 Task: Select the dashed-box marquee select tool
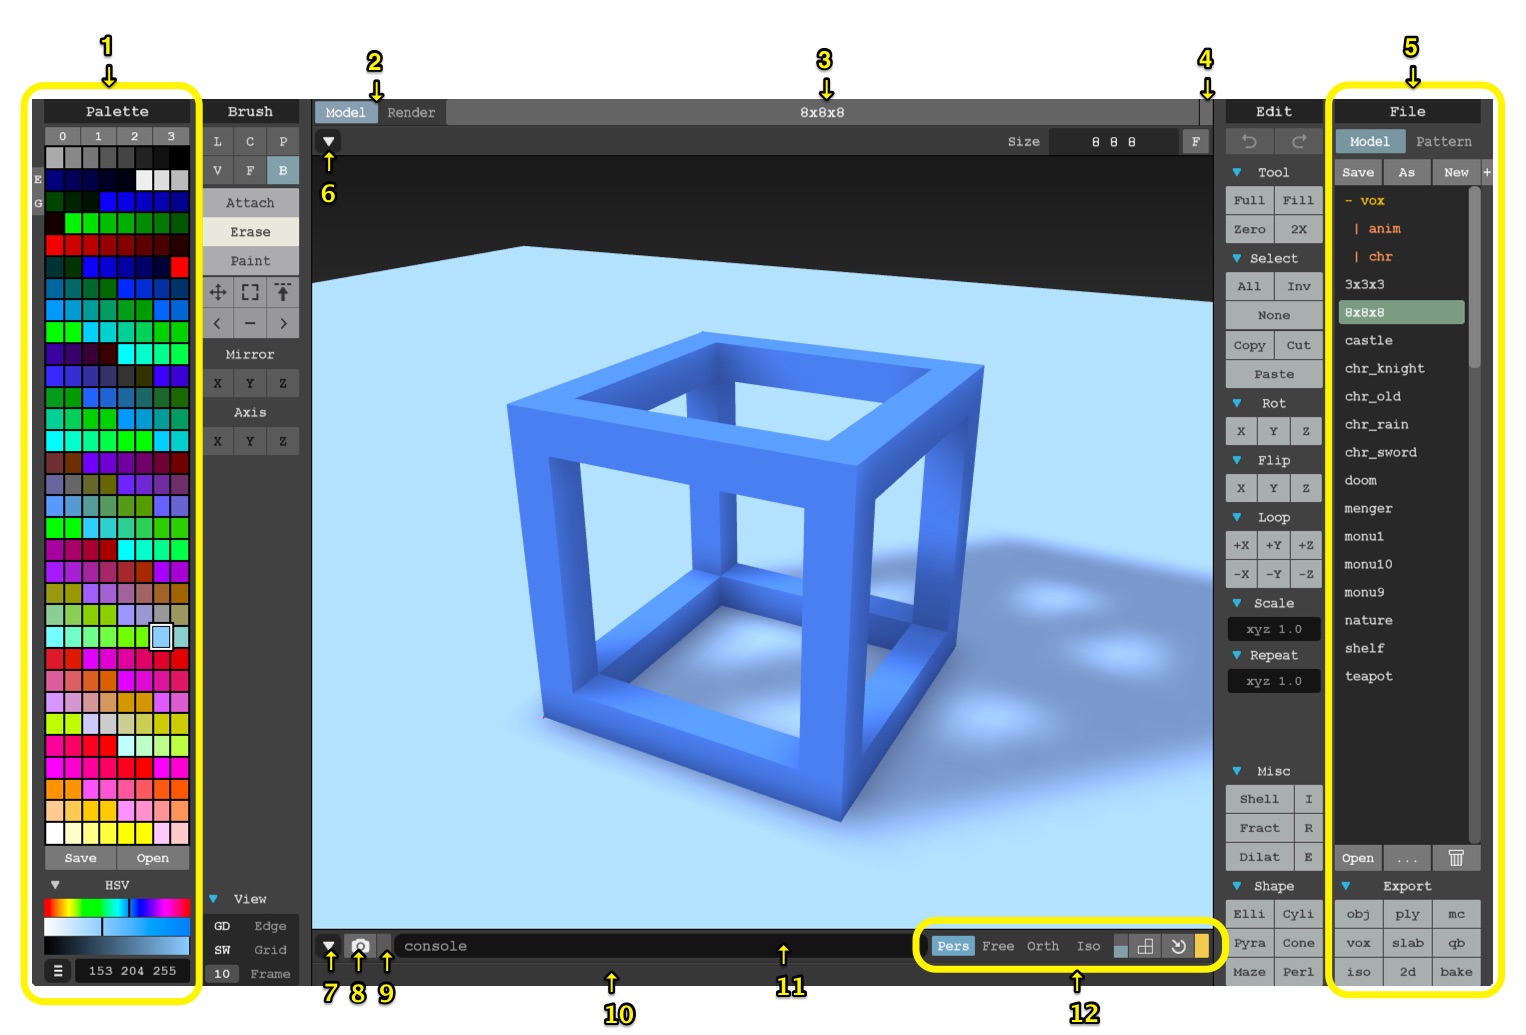pyautogui.click(x=250, y=292)
